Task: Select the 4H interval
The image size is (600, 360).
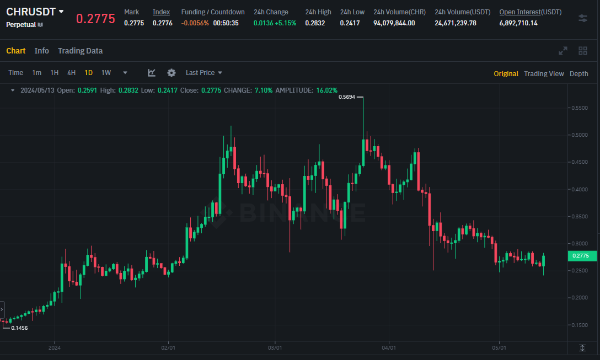Action: click(71, 73)
